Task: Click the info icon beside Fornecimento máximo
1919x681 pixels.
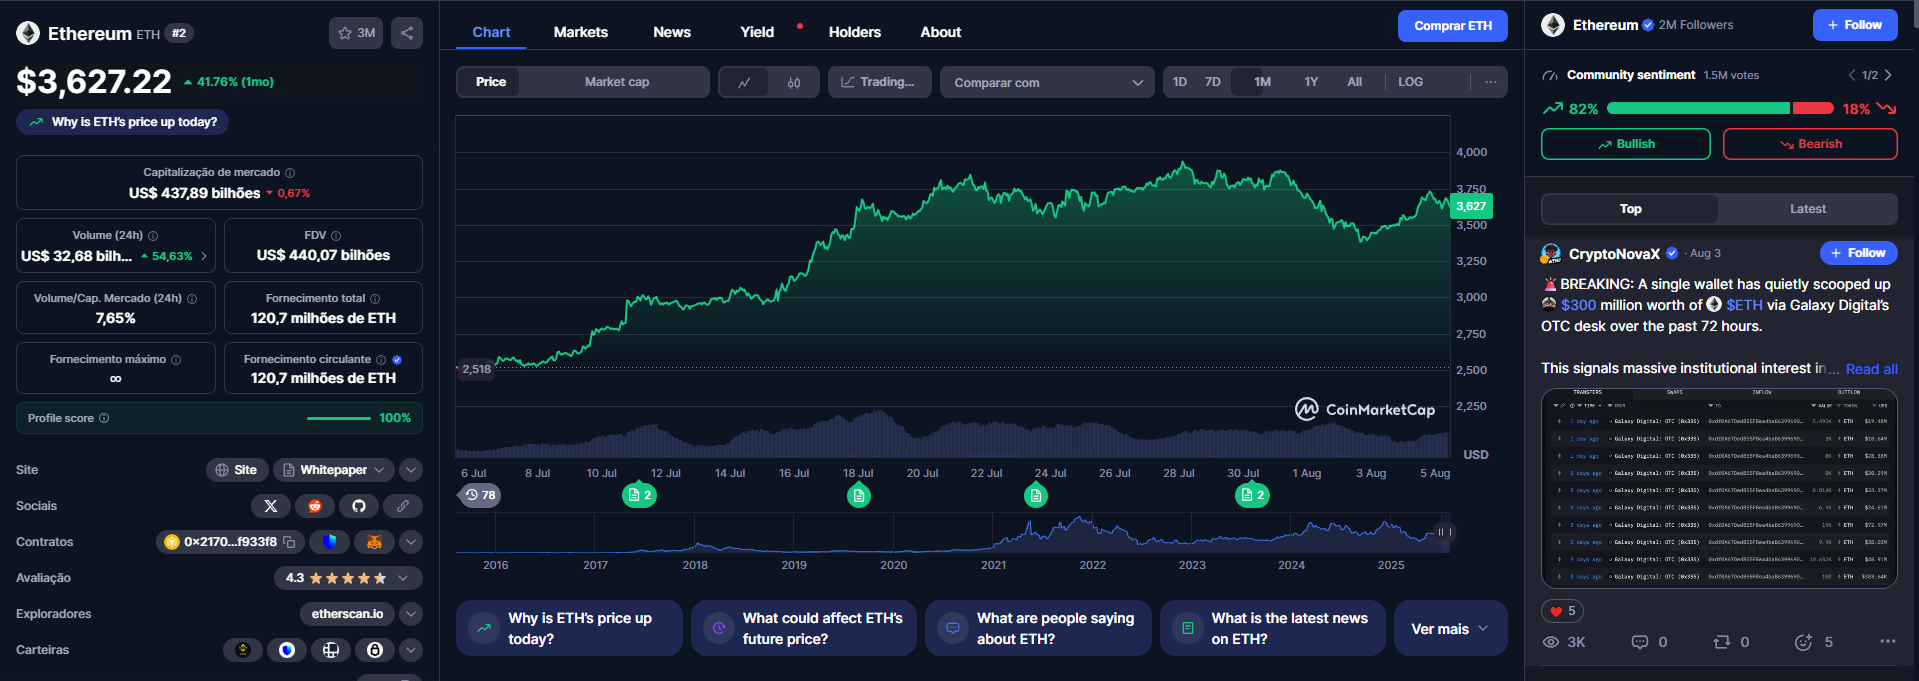Action: [176, 360]
